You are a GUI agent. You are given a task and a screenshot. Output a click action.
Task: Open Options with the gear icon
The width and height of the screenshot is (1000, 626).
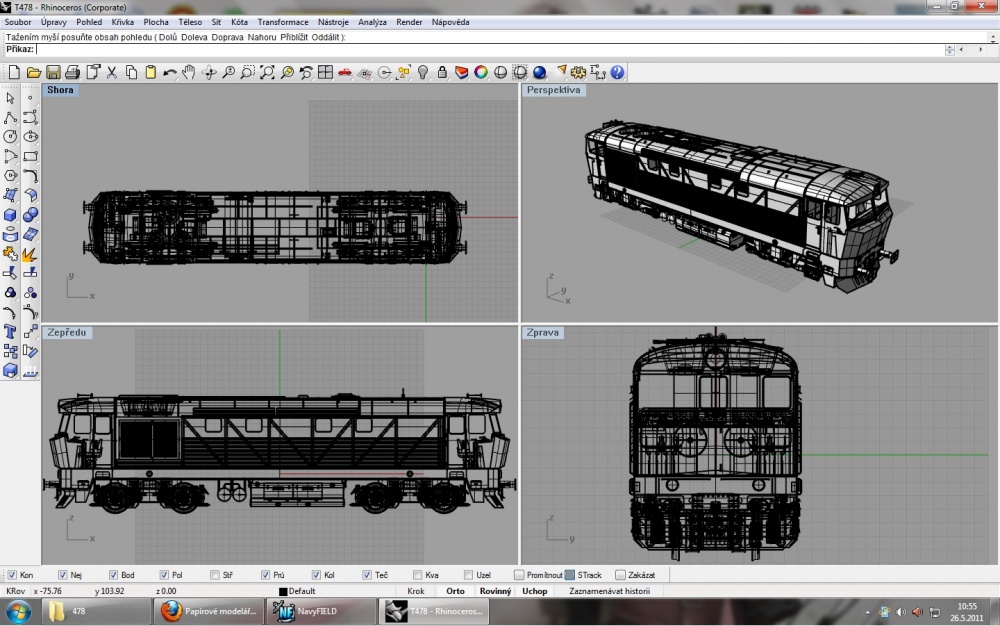click(578, 73)
